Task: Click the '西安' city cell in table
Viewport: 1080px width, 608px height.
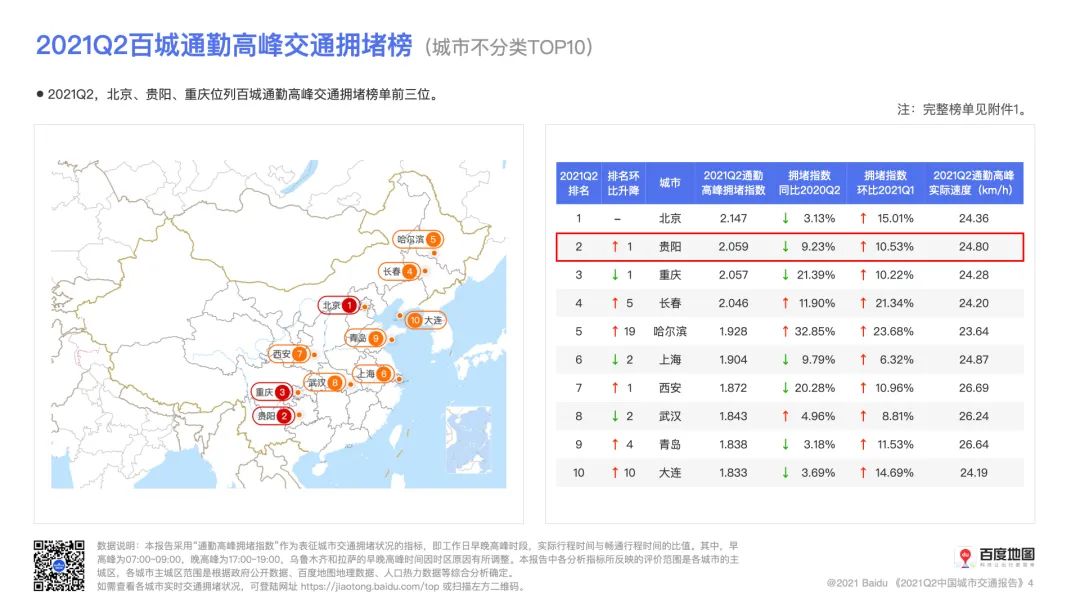Action: click(669, 388)
